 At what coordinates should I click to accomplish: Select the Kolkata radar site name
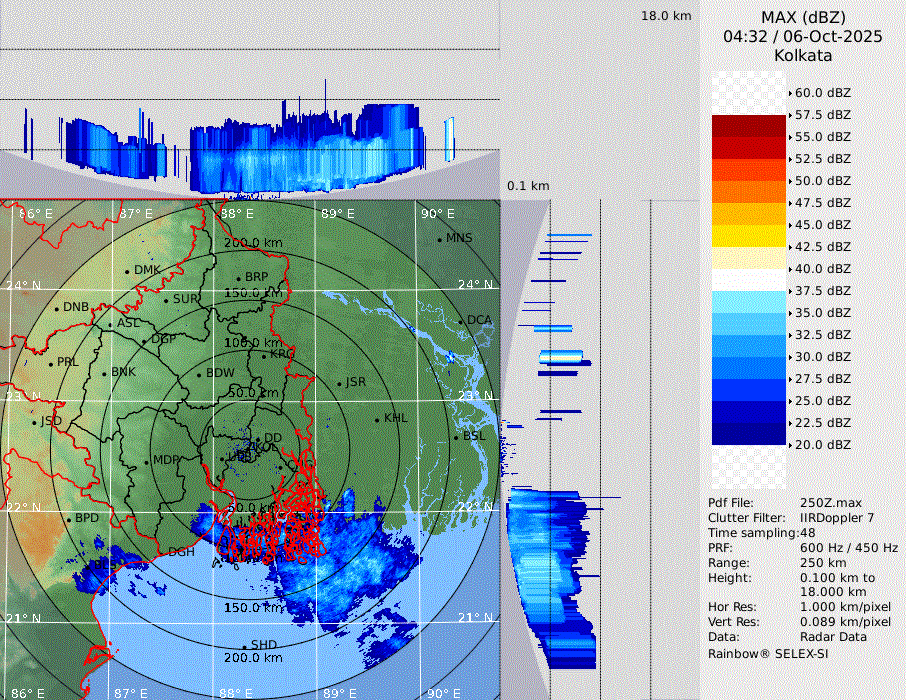click(803, 55)
